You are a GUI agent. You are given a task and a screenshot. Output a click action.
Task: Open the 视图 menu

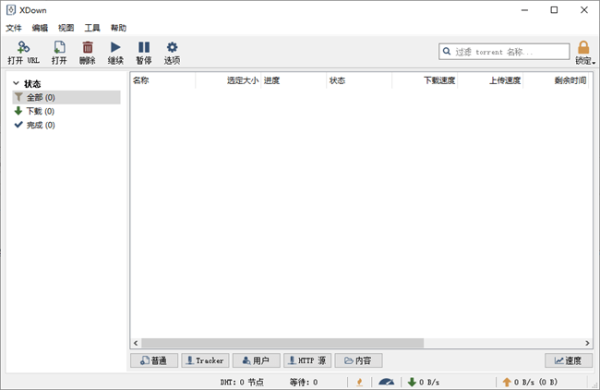[x=66, y=28]
